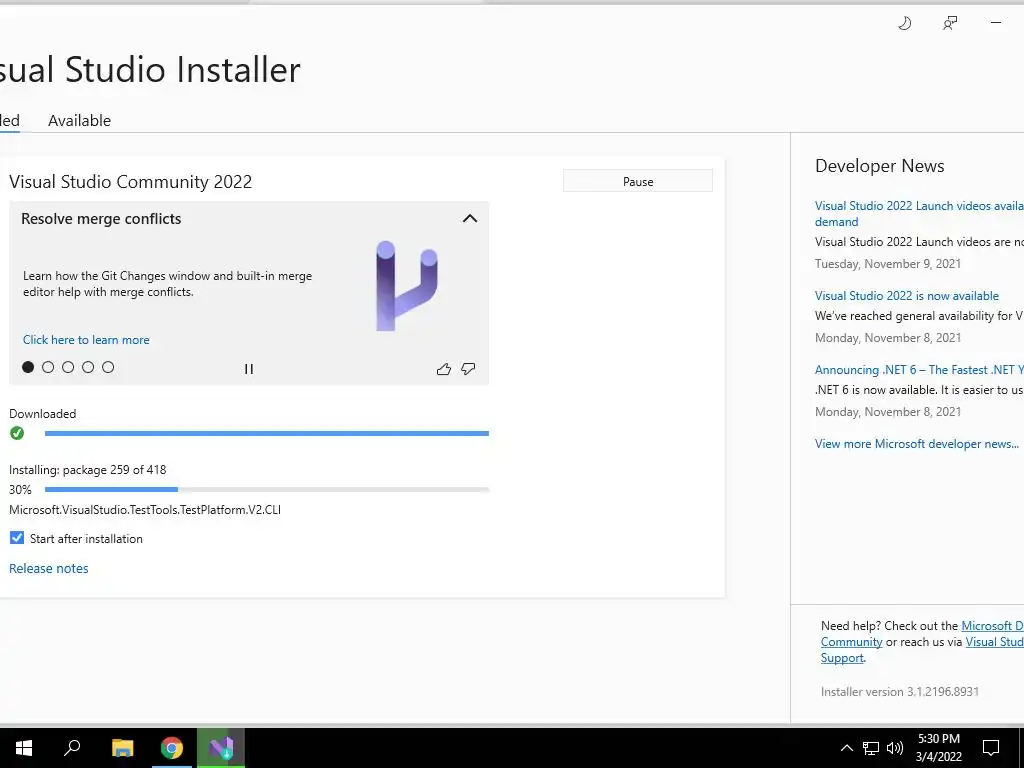The width and height of the screenshot is (1024, 768).
Task: Click the Pause installation button
Action: pyautogui.click(x=637, y=182)
